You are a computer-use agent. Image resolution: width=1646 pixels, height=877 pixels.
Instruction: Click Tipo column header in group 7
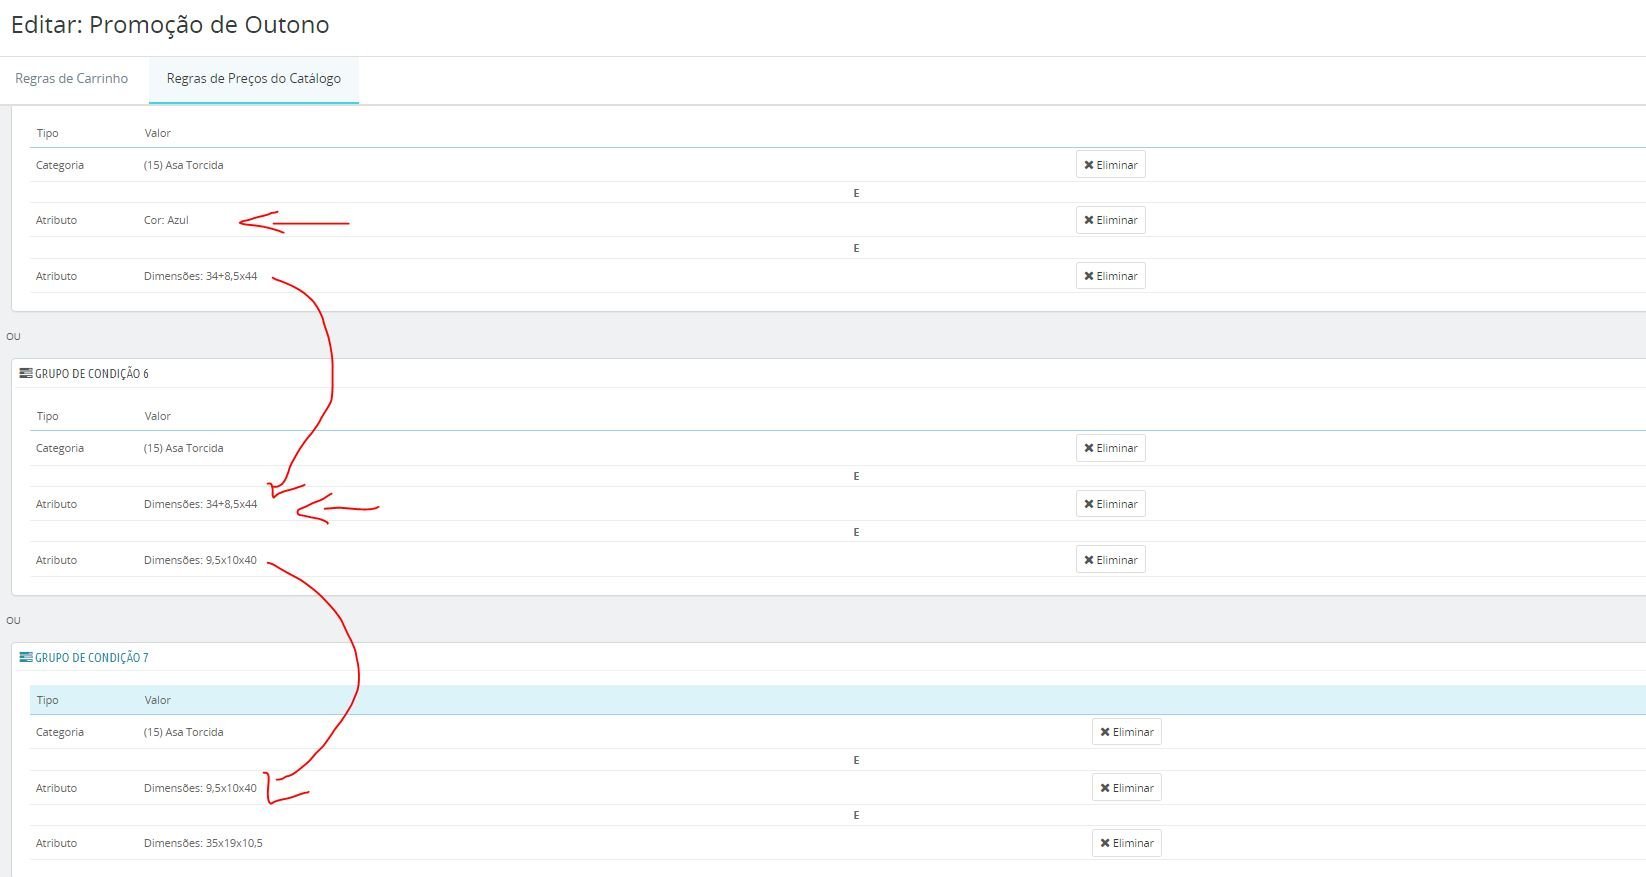[x=47, y=700]
